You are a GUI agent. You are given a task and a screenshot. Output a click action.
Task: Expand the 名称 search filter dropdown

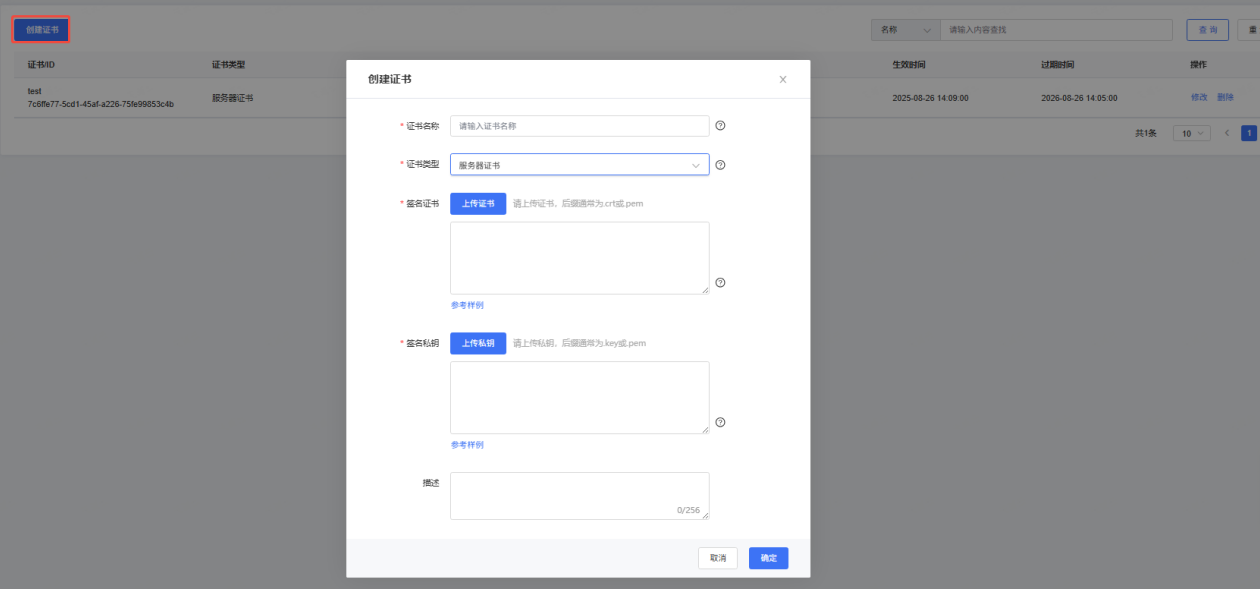point(905,30)
